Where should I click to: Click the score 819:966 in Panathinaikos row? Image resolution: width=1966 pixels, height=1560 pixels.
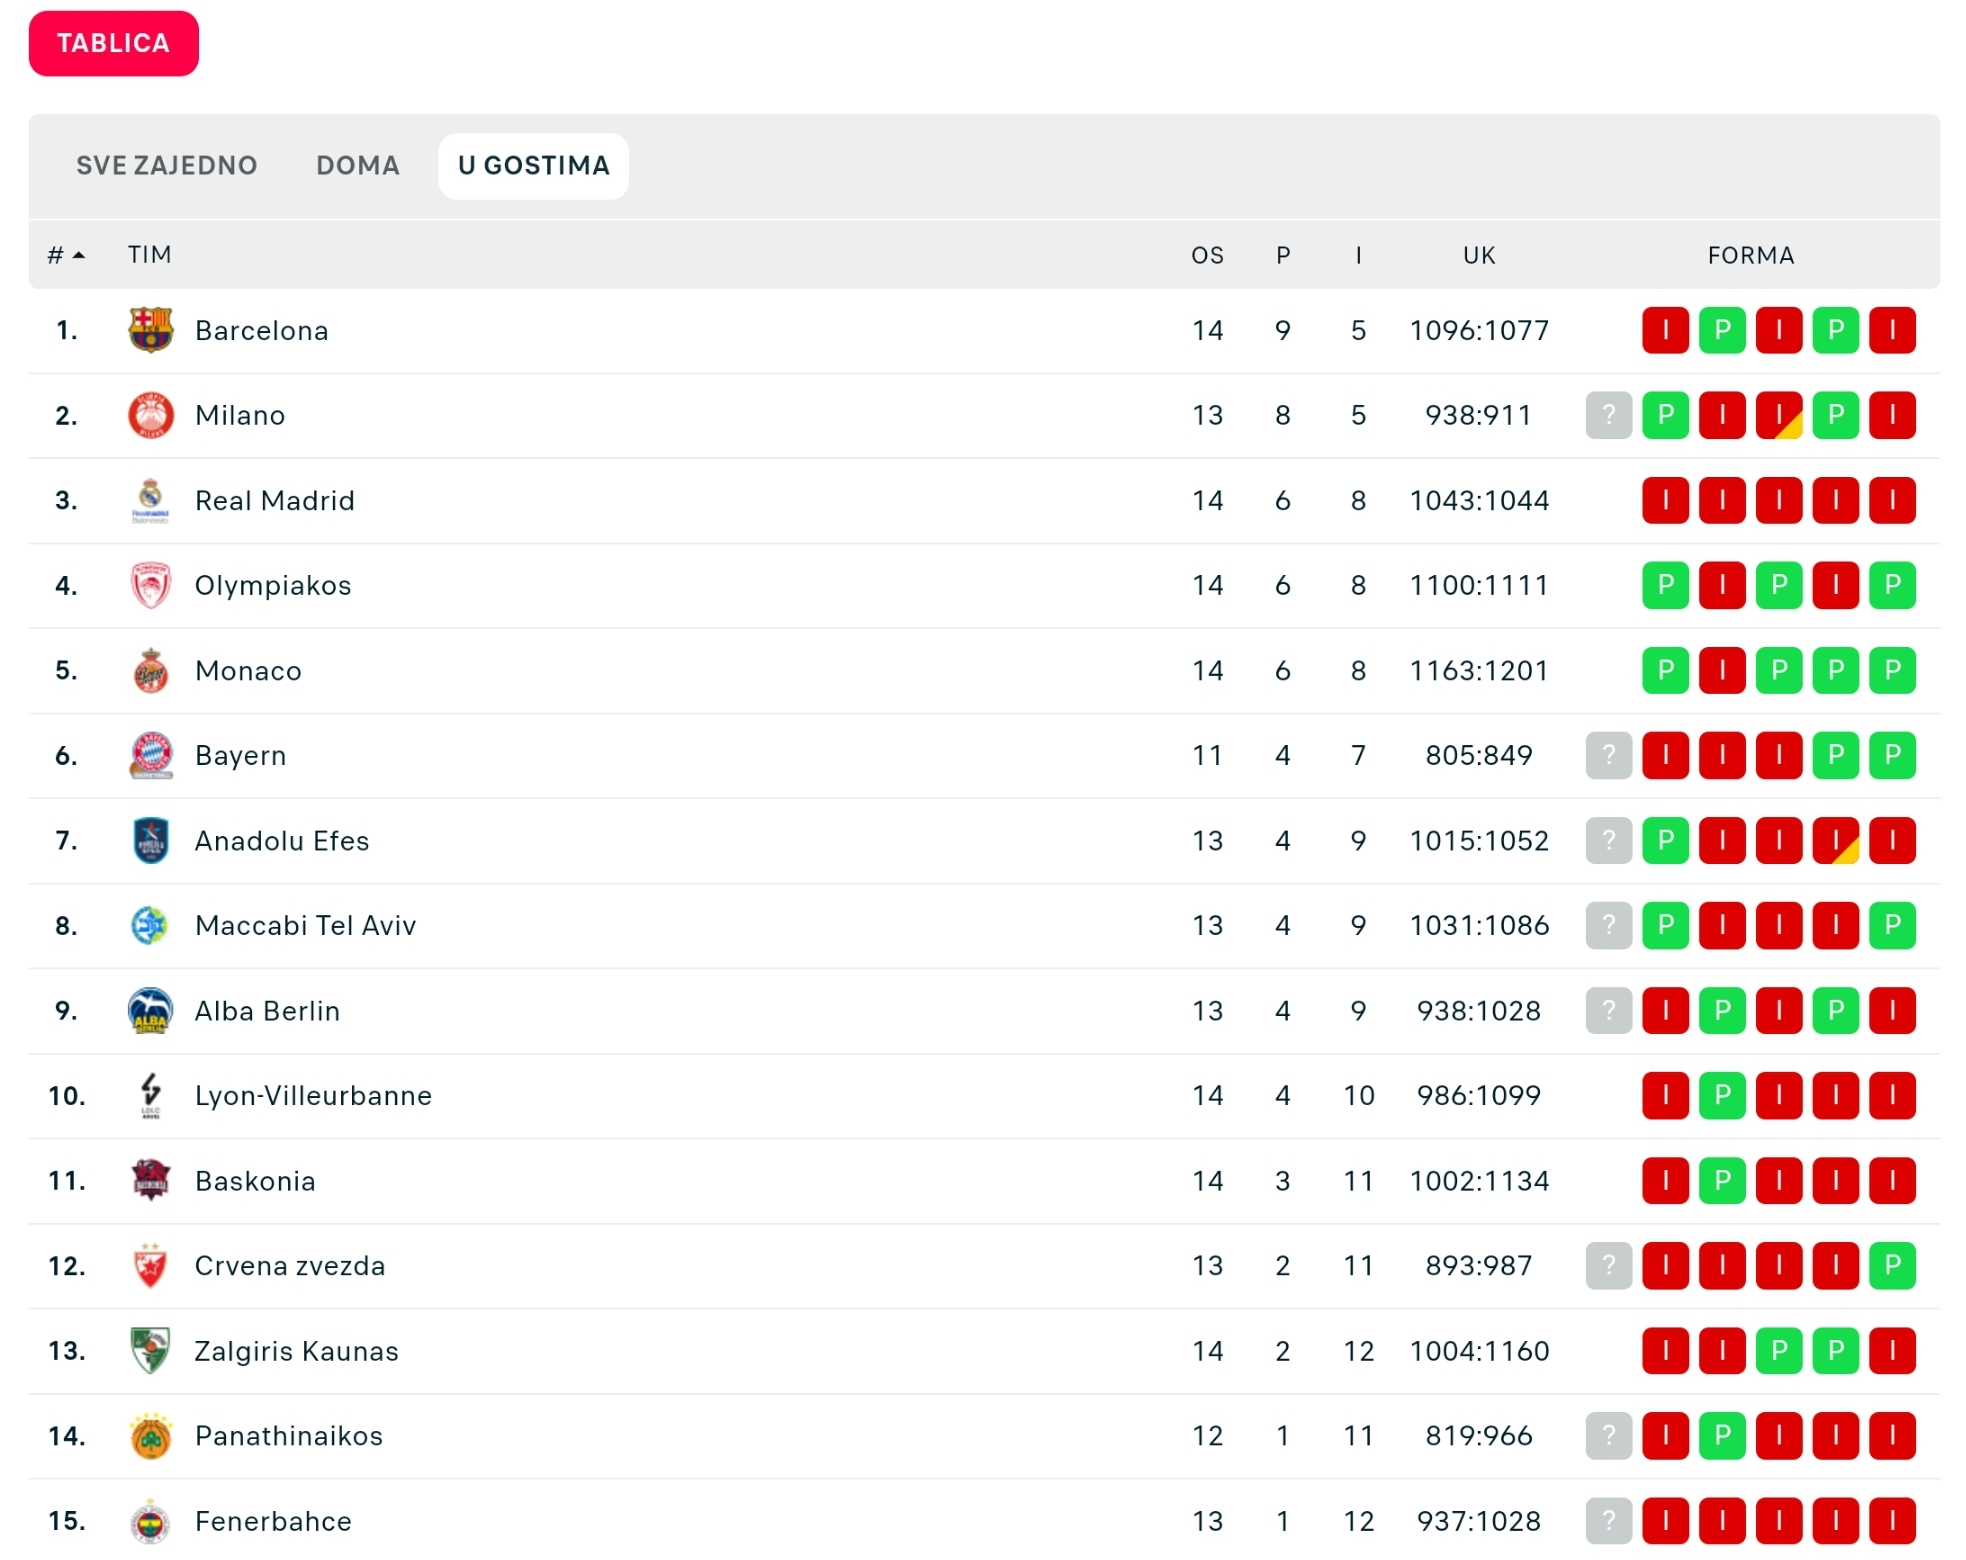[1479, 1436]
